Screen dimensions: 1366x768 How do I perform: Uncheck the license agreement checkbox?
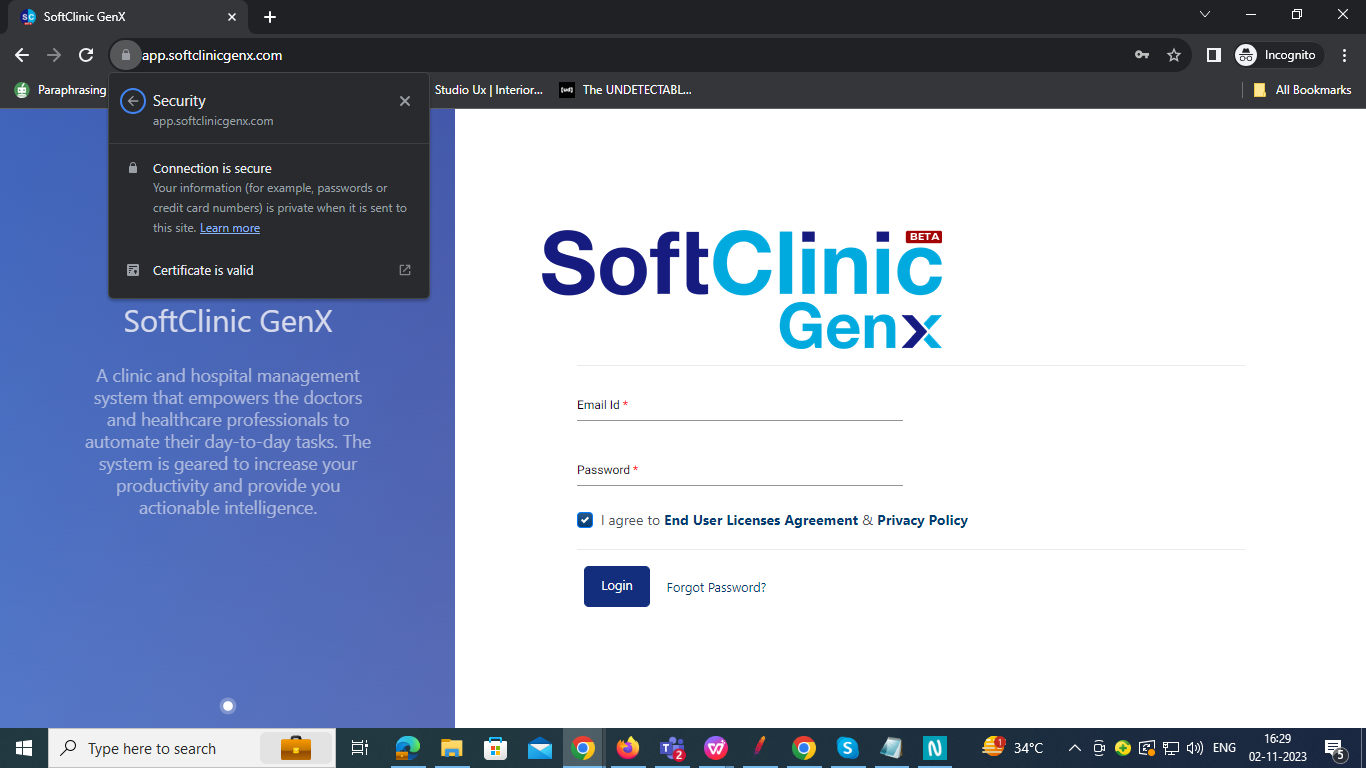(585, 520)
